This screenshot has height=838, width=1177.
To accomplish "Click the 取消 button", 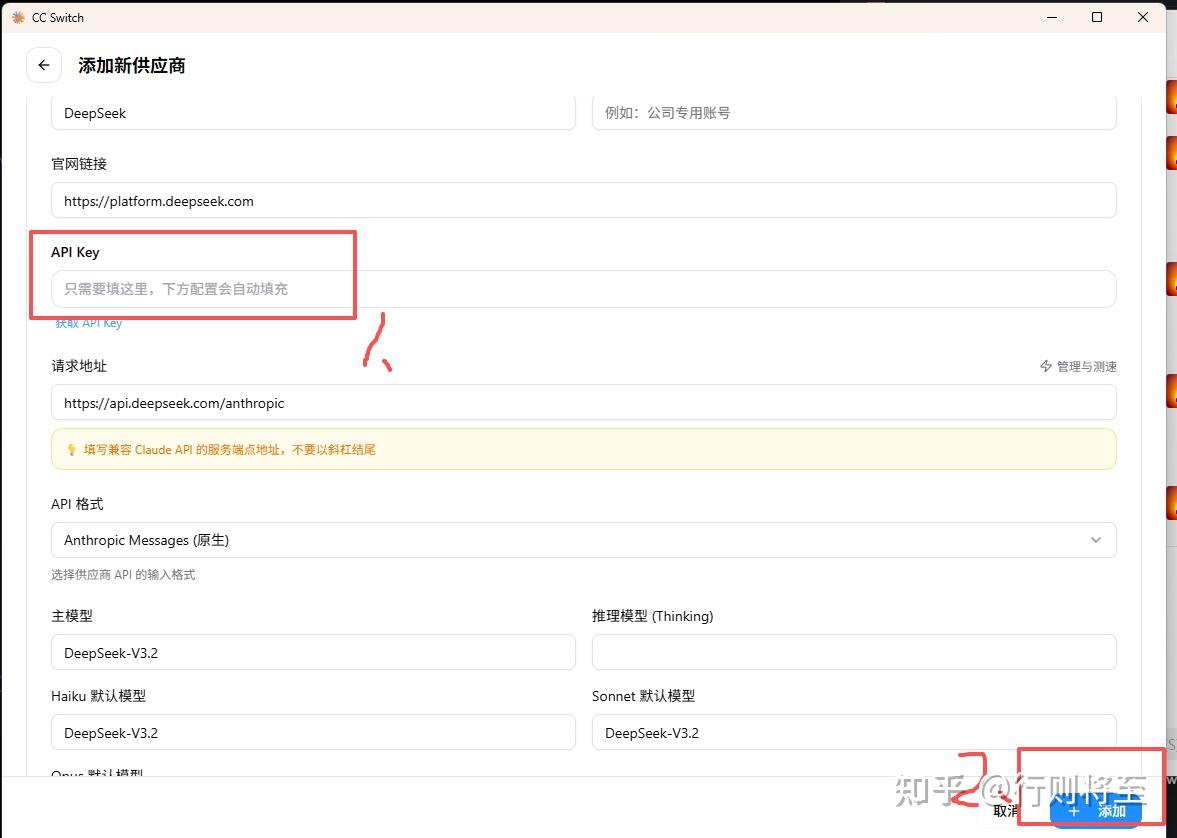I will [1004, 811].
